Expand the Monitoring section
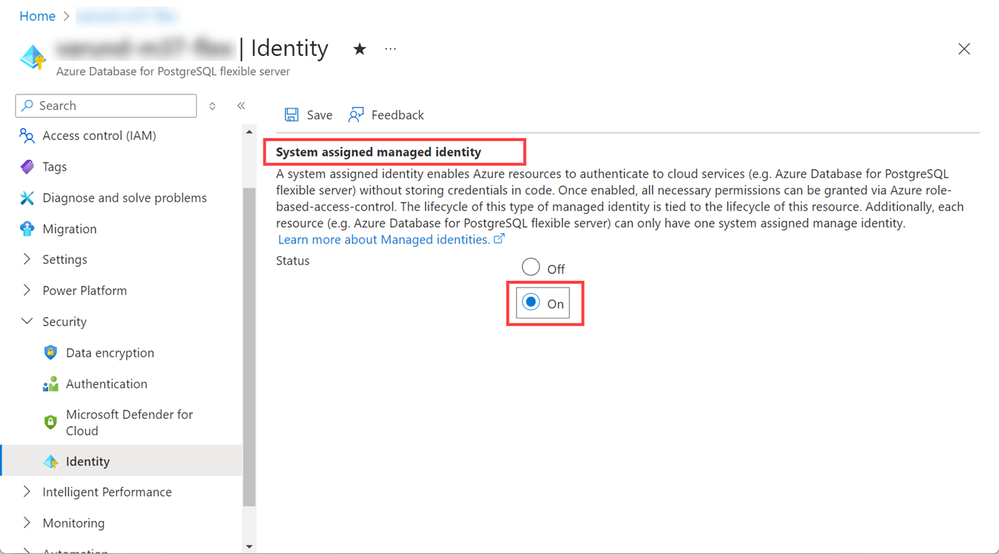This screenshot has width=999, height=554. pyautogui.click(x=27, y=523)
